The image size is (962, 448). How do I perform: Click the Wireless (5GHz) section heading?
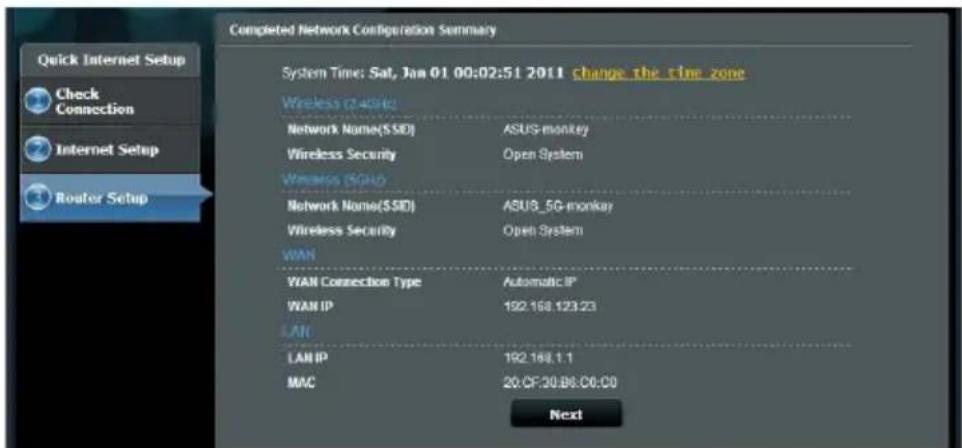coord(336,180)
